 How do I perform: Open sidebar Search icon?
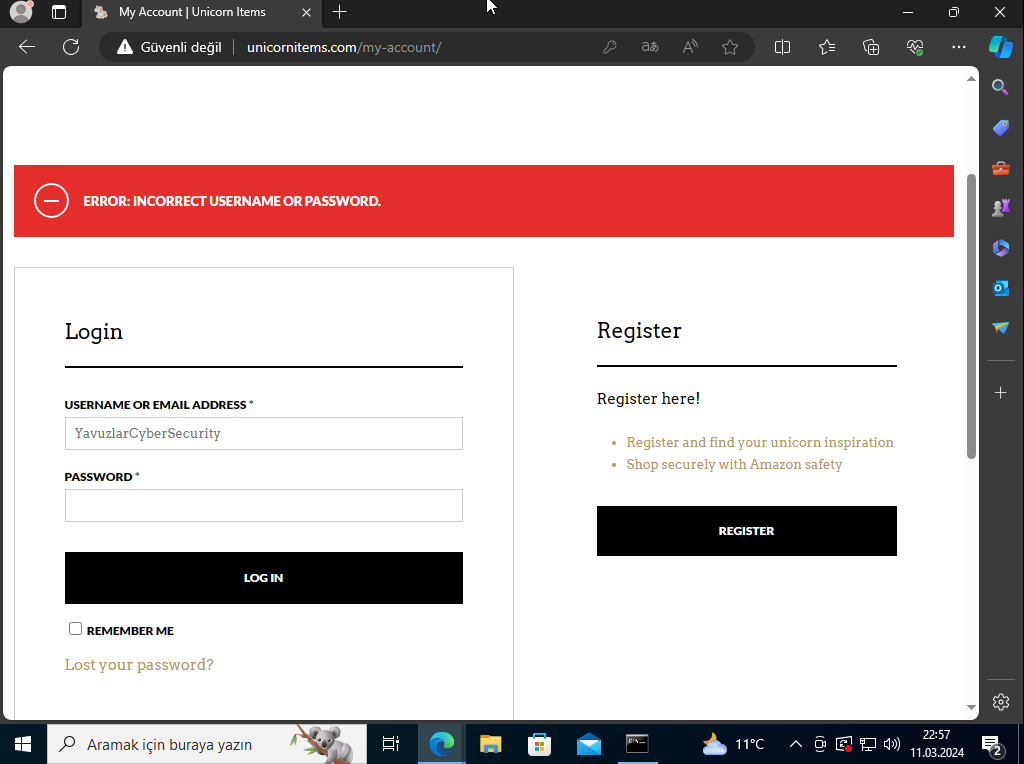1000,88
